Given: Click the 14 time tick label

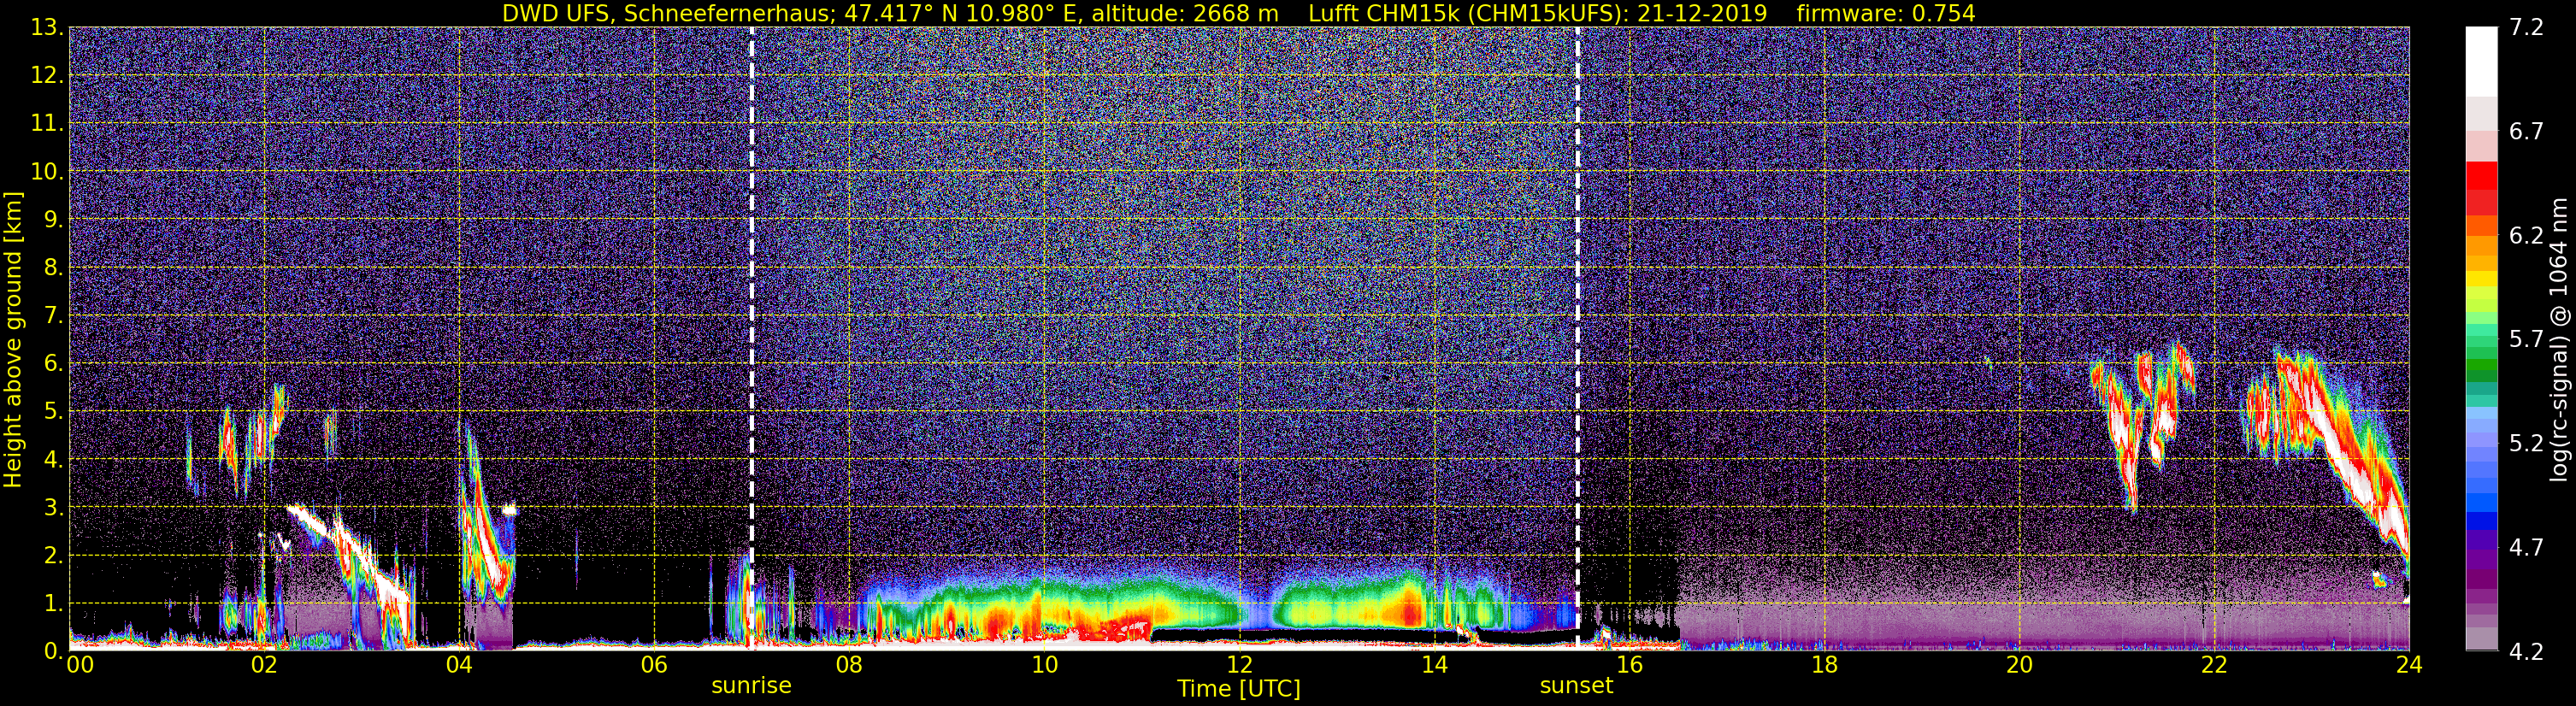Looking at the screenshot, I should [1434, 665].
